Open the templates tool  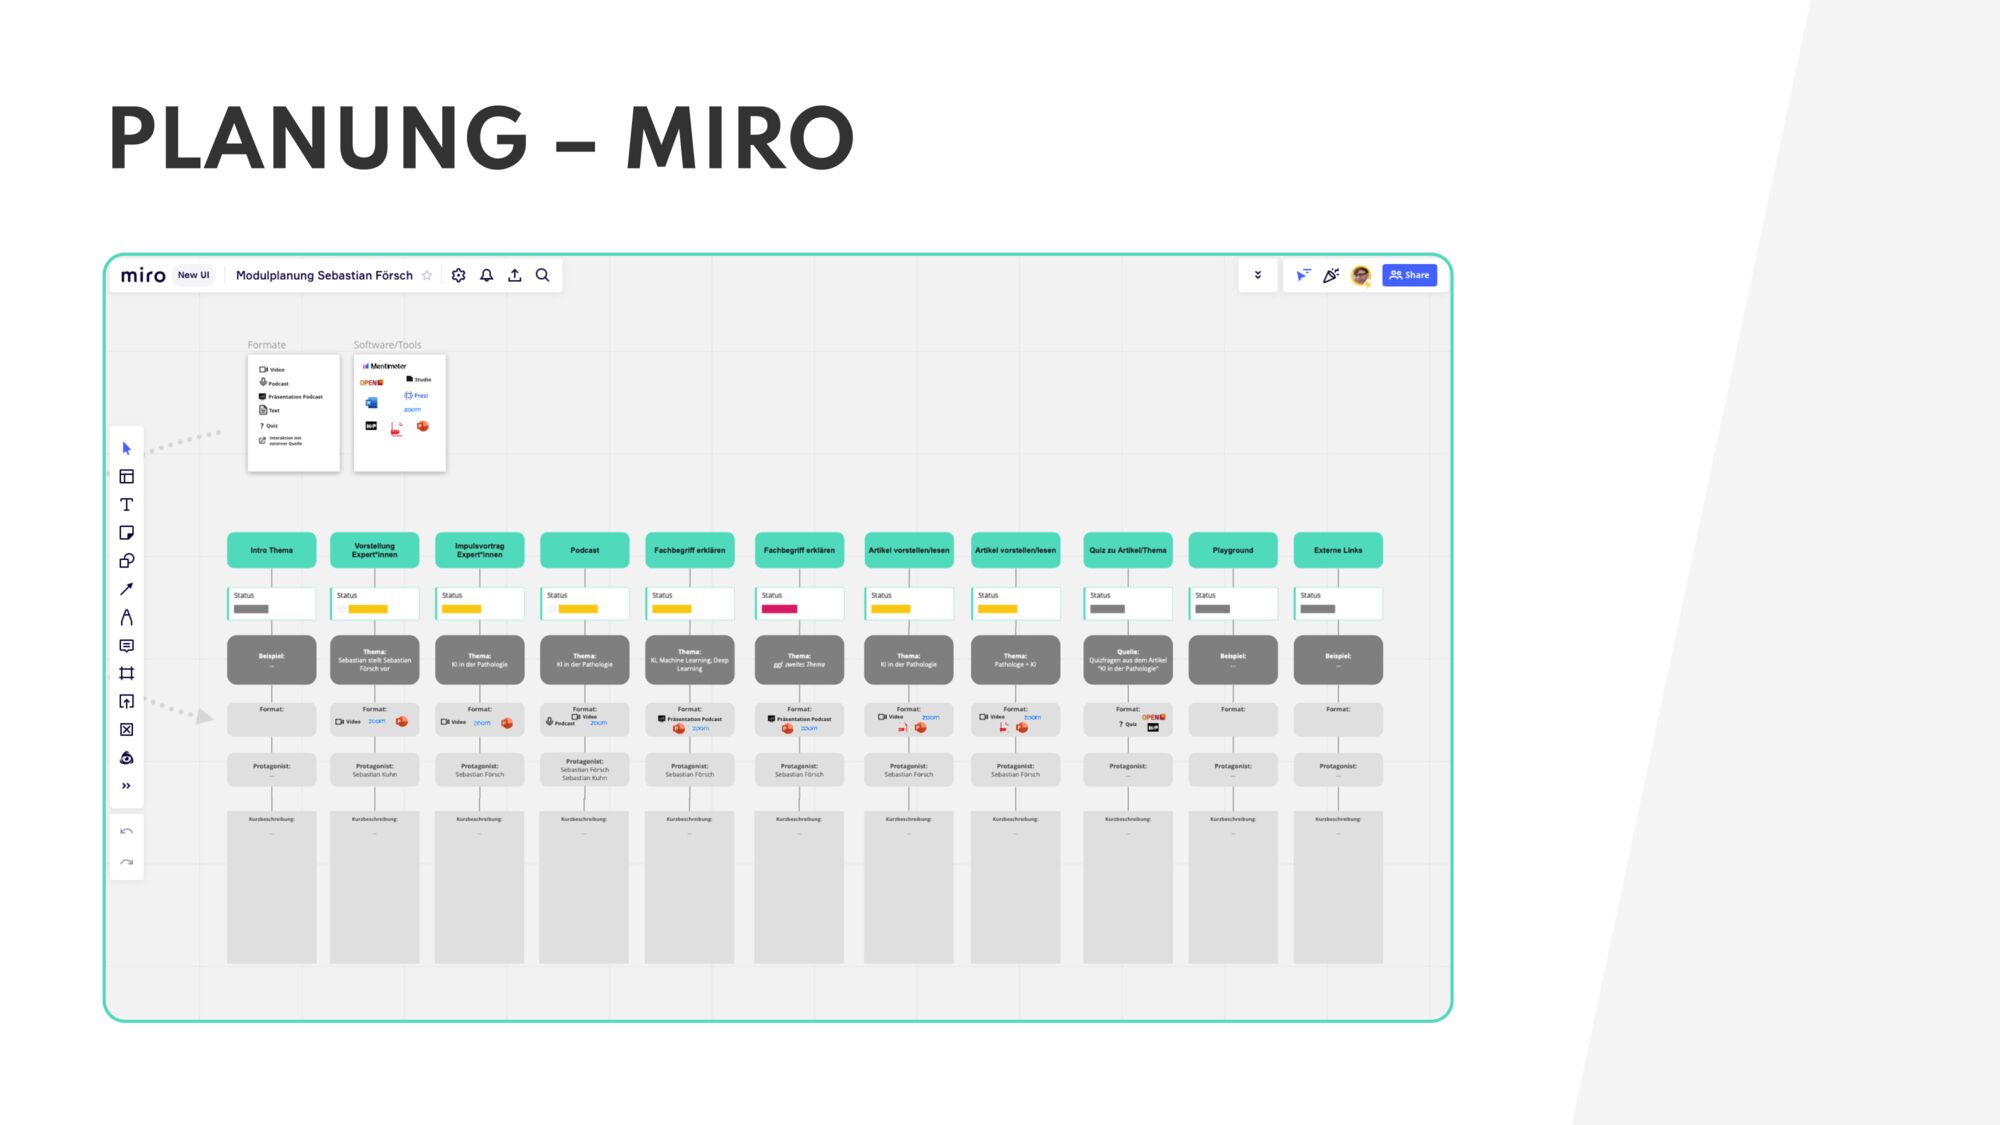pyautogui.click(x=127, y=476)
